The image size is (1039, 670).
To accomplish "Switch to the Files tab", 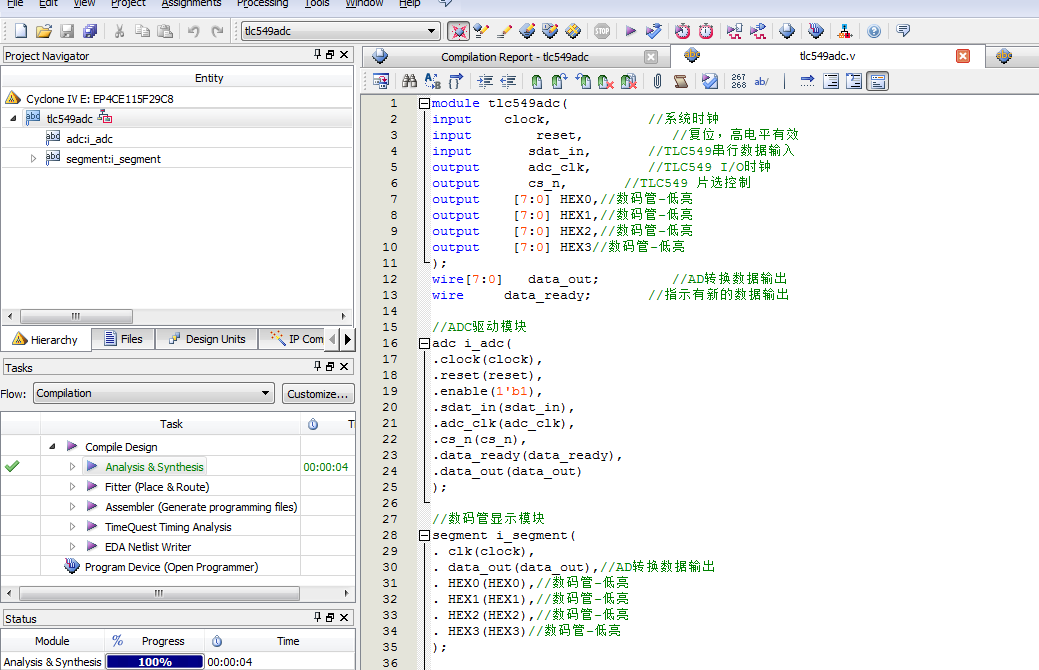I will [x=123, y=339].
